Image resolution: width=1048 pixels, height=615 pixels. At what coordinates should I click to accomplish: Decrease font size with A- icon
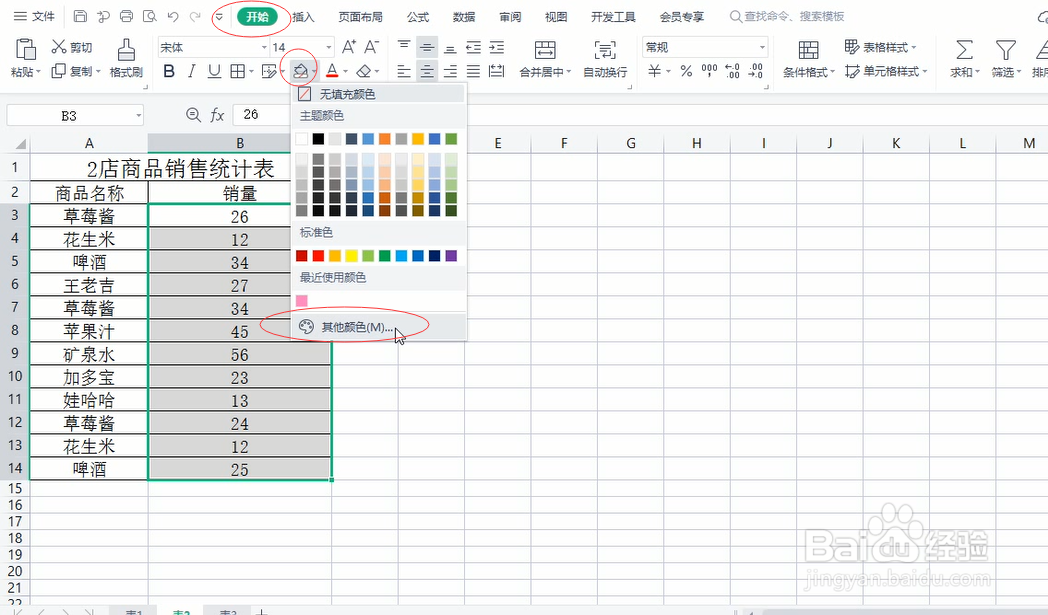[x=371, y=47]
